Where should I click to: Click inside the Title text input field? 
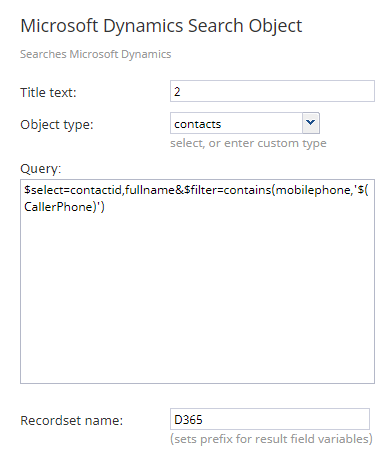pos(272,91)
